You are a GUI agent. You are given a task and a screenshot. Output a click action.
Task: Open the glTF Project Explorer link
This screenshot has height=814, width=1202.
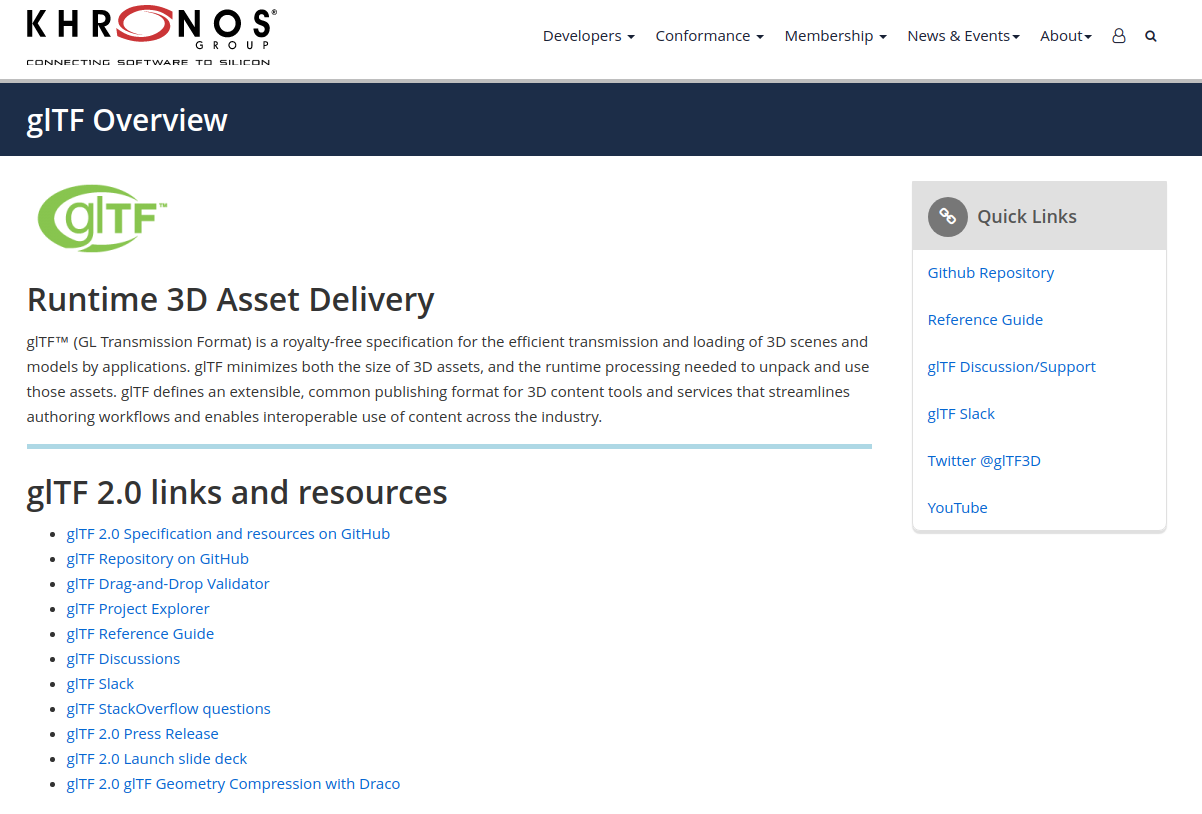coord(138,609)
